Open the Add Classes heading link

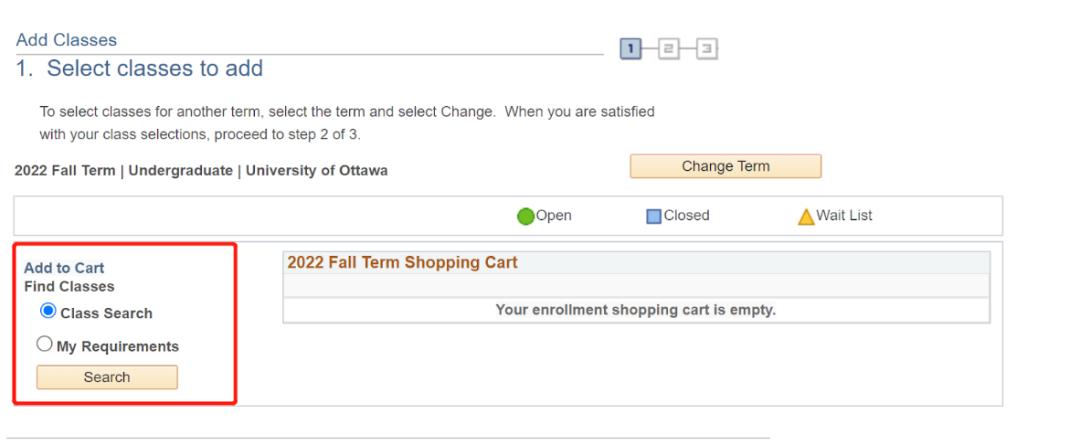pos(66,40)
